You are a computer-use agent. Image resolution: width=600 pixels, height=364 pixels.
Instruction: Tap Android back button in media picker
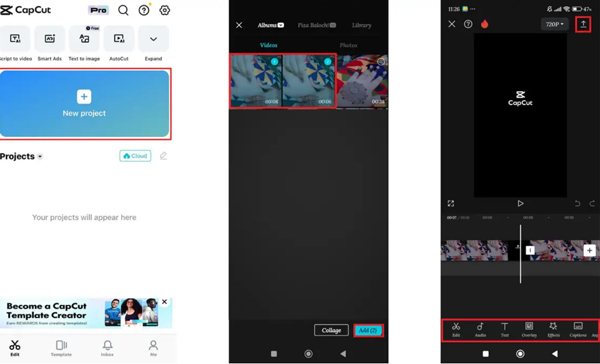coord(343,354)
